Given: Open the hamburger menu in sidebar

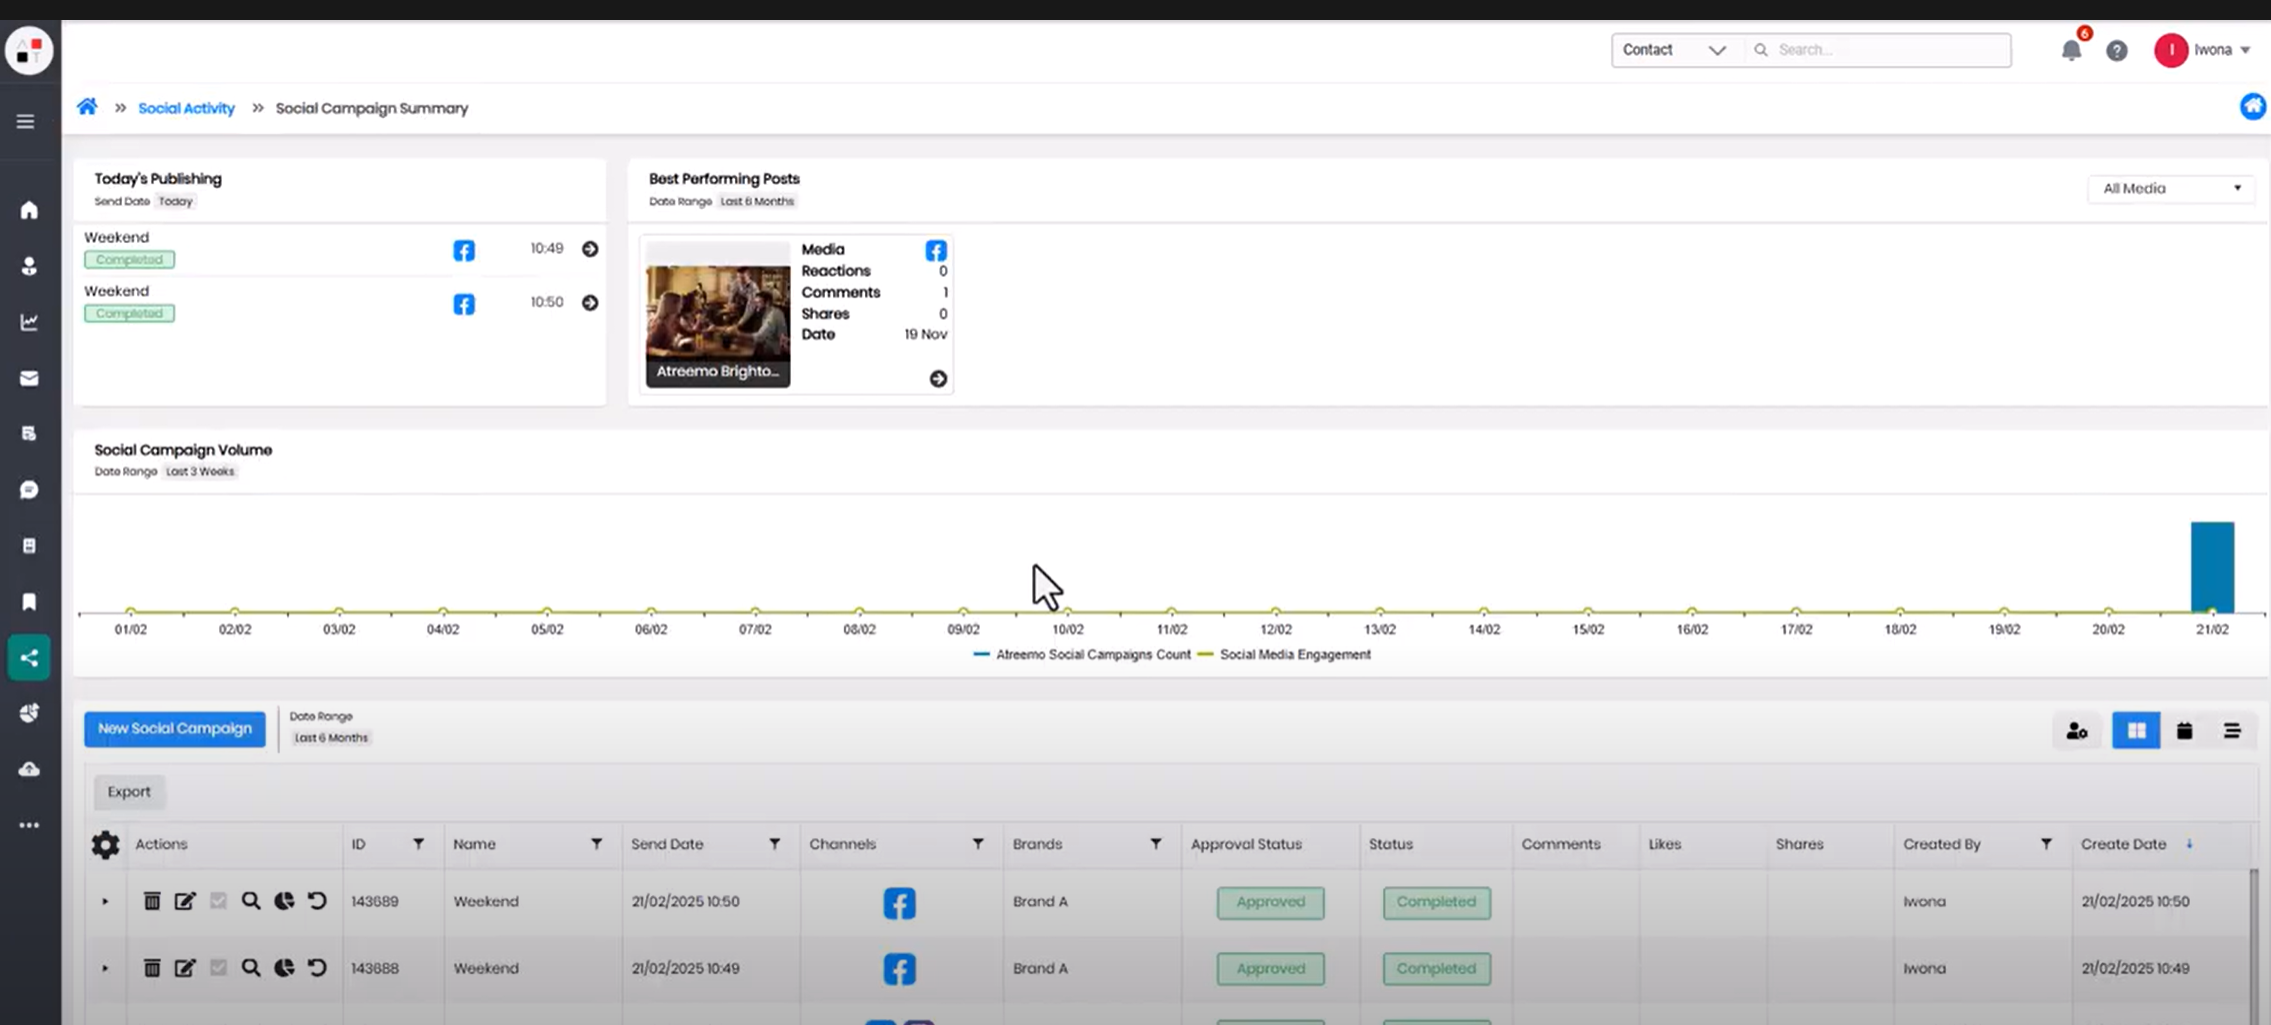Looking at the screenshot, I should tap(26, 121).
